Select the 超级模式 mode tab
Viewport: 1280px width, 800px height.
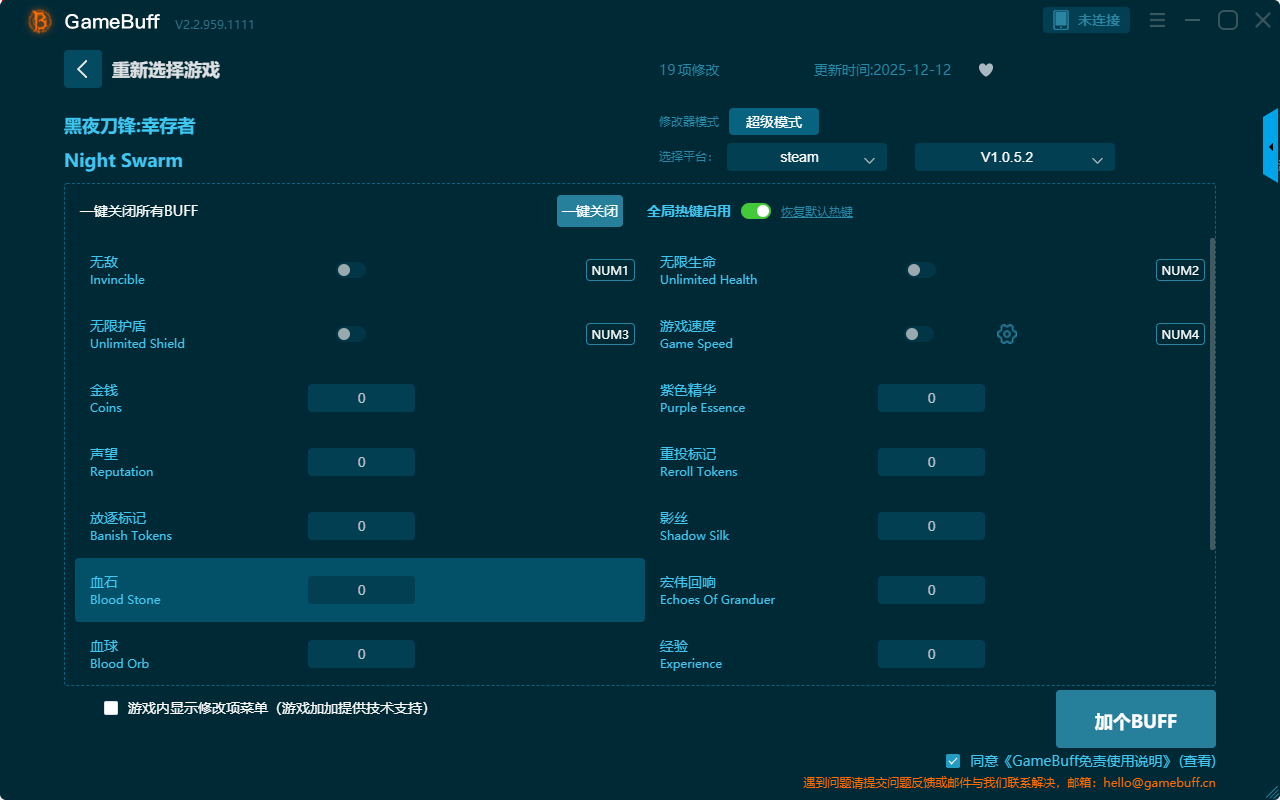[x=773, y=122]
